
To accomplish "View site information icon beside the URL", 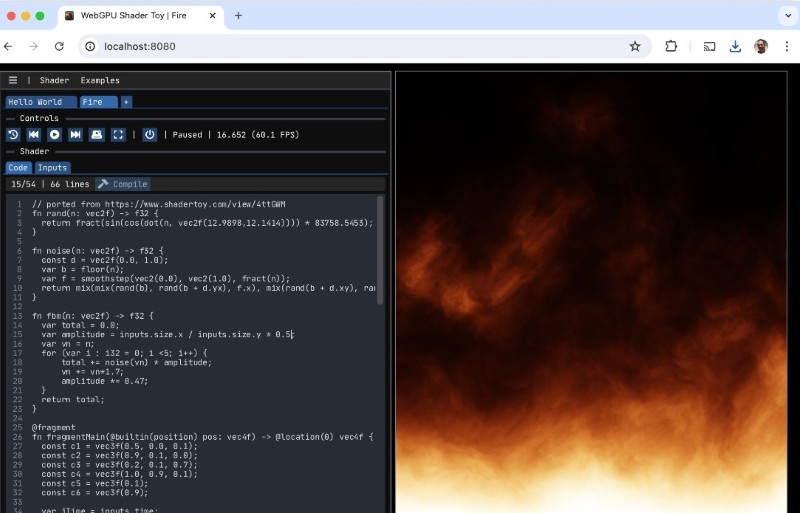I will (x=90, y=46).
